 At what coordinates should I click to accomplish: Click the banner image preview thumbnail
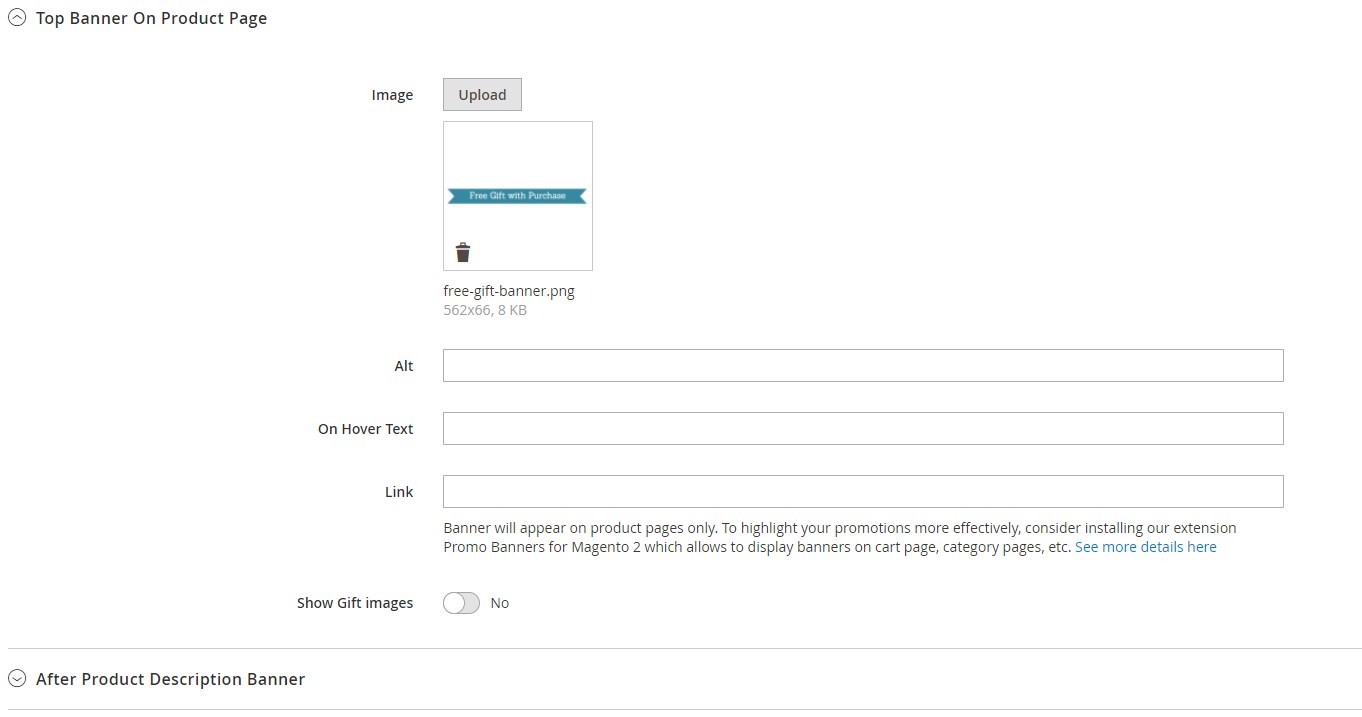(518, 160)
